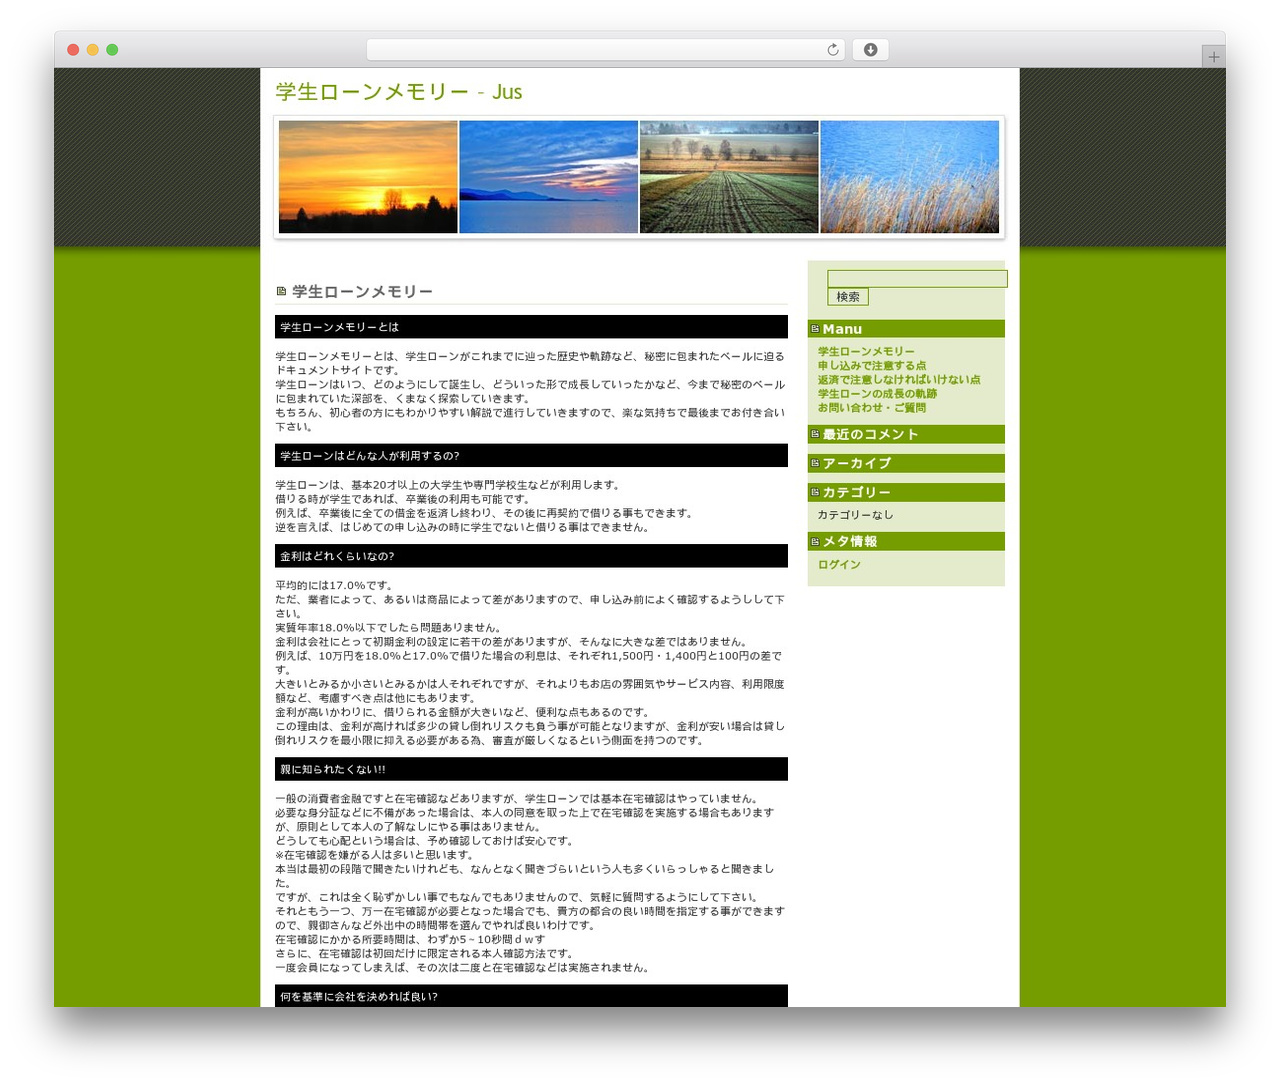1280x1084 pixels.
Task: Go to 申し込みで注意する点 page
Action: (872, 366)
